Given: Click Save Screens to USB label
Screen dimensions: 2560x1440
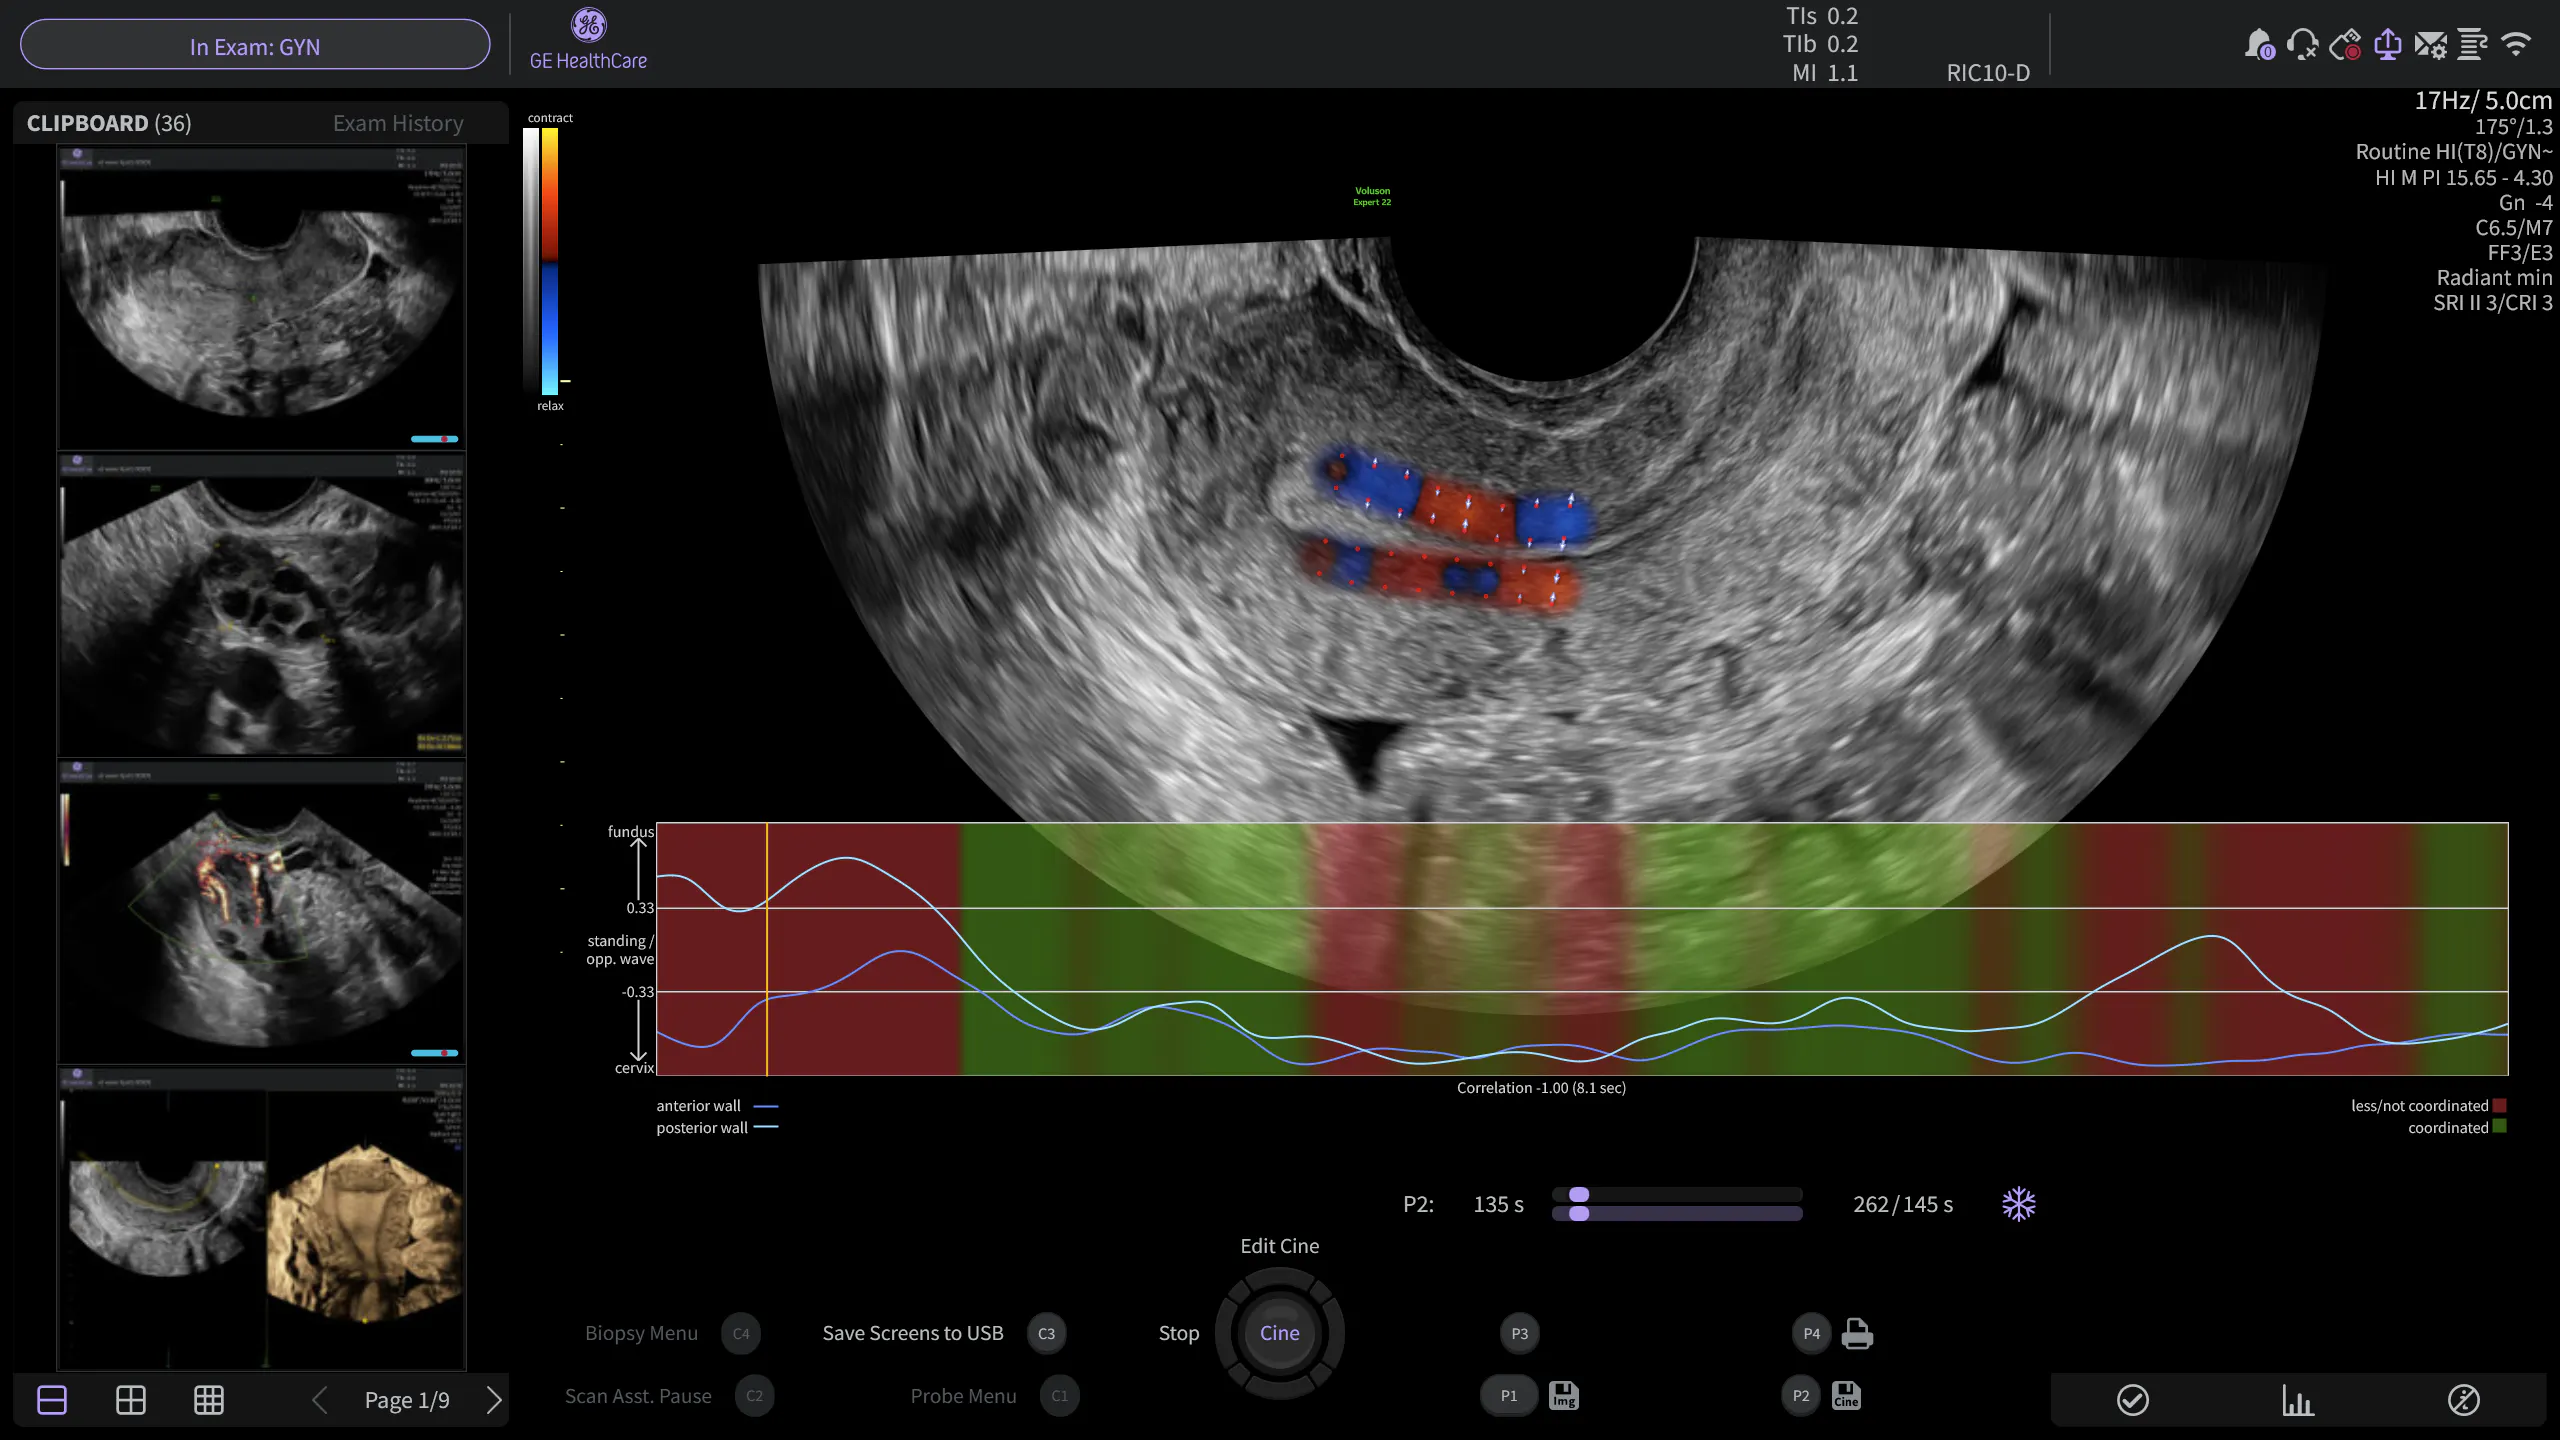Looking at the screenshot, I should point(913,1333).
